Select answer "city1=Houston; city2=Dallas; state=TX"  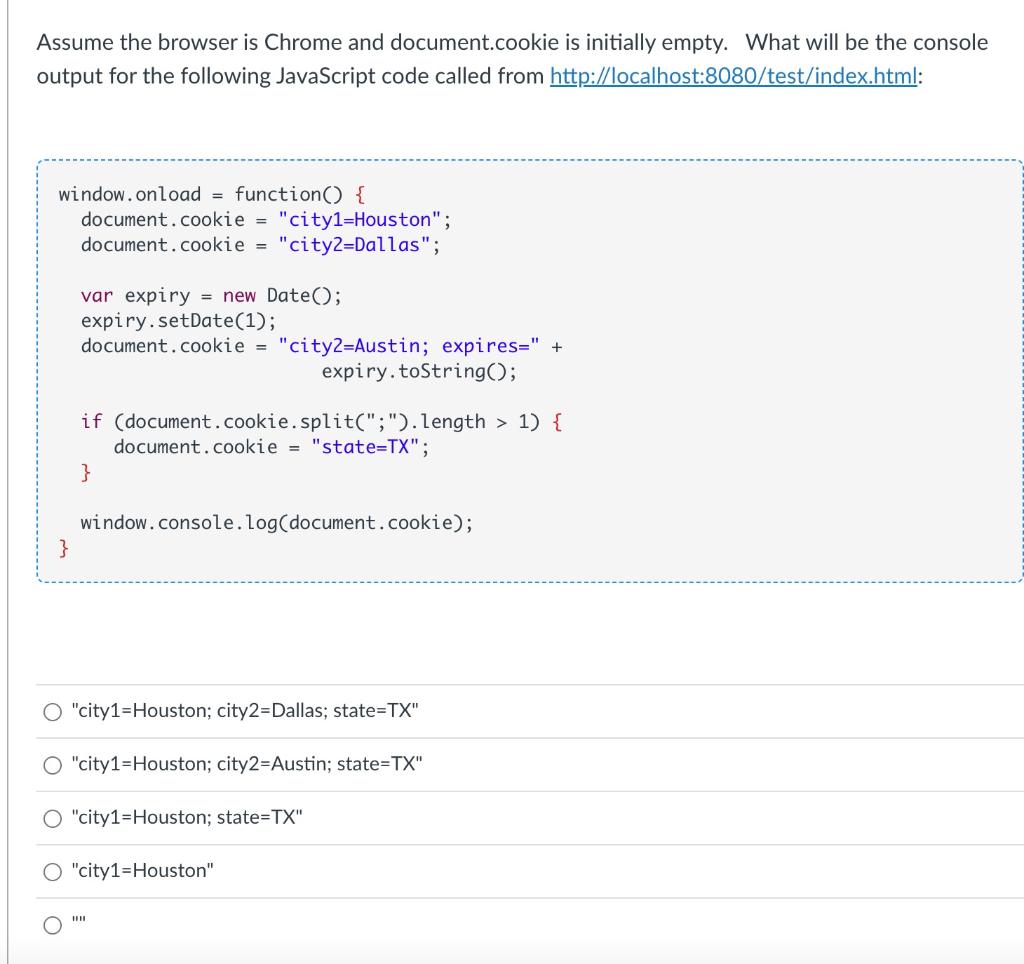(x=51, y=711)
